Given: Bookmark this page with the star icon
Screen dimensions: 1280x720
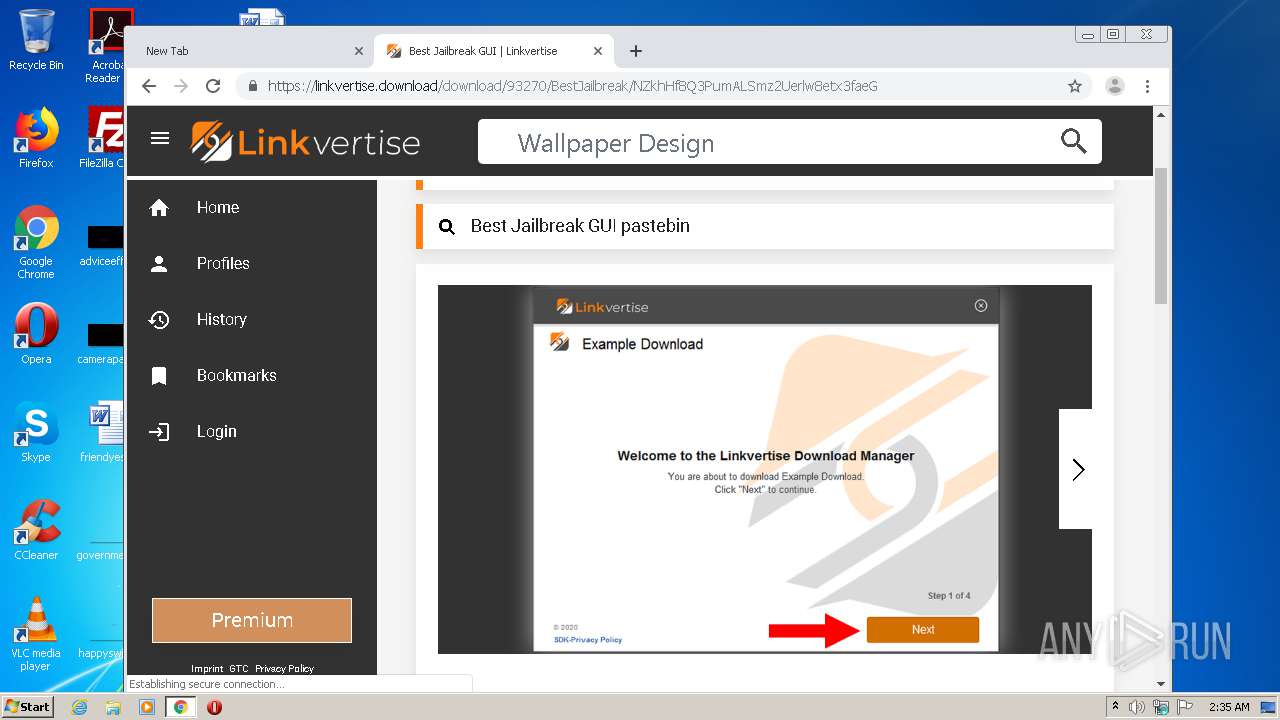Looking at the screenshot, I should click(1075, 86).
